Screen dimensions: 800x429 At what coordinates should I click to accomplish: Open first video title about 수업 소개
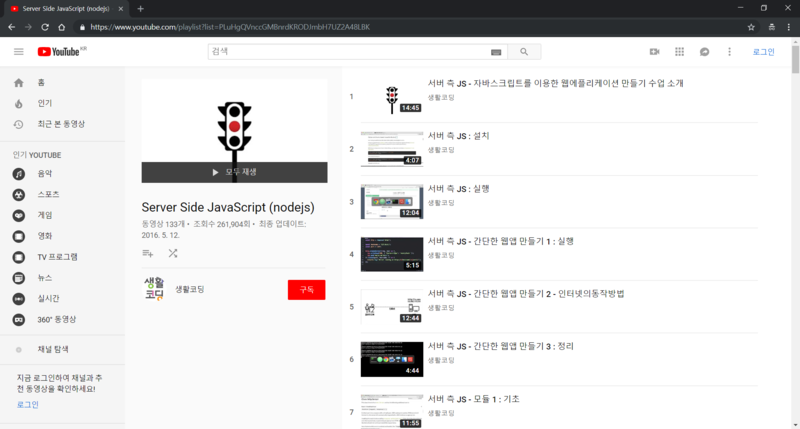point(555,83)
